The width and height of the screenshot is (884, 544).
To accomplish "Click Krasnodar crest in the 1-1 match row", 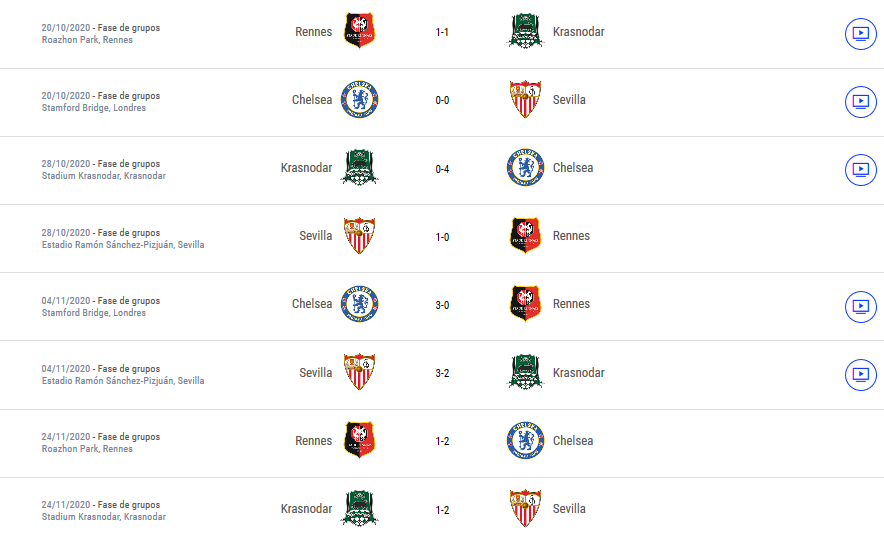I will [x=525, y=31].
